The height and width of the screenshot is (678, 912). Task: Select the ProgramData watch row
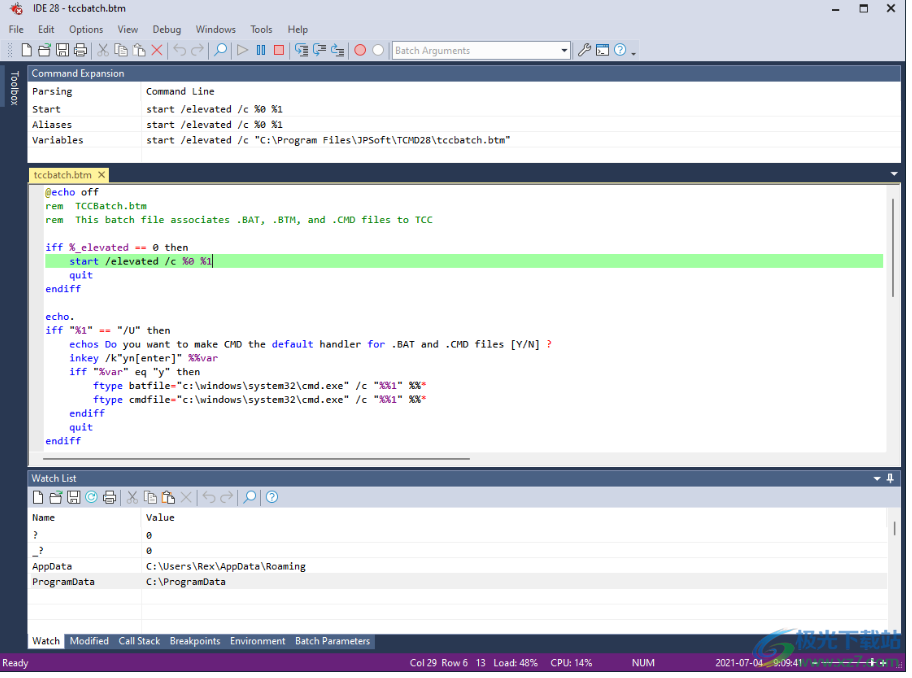point(458,583)
